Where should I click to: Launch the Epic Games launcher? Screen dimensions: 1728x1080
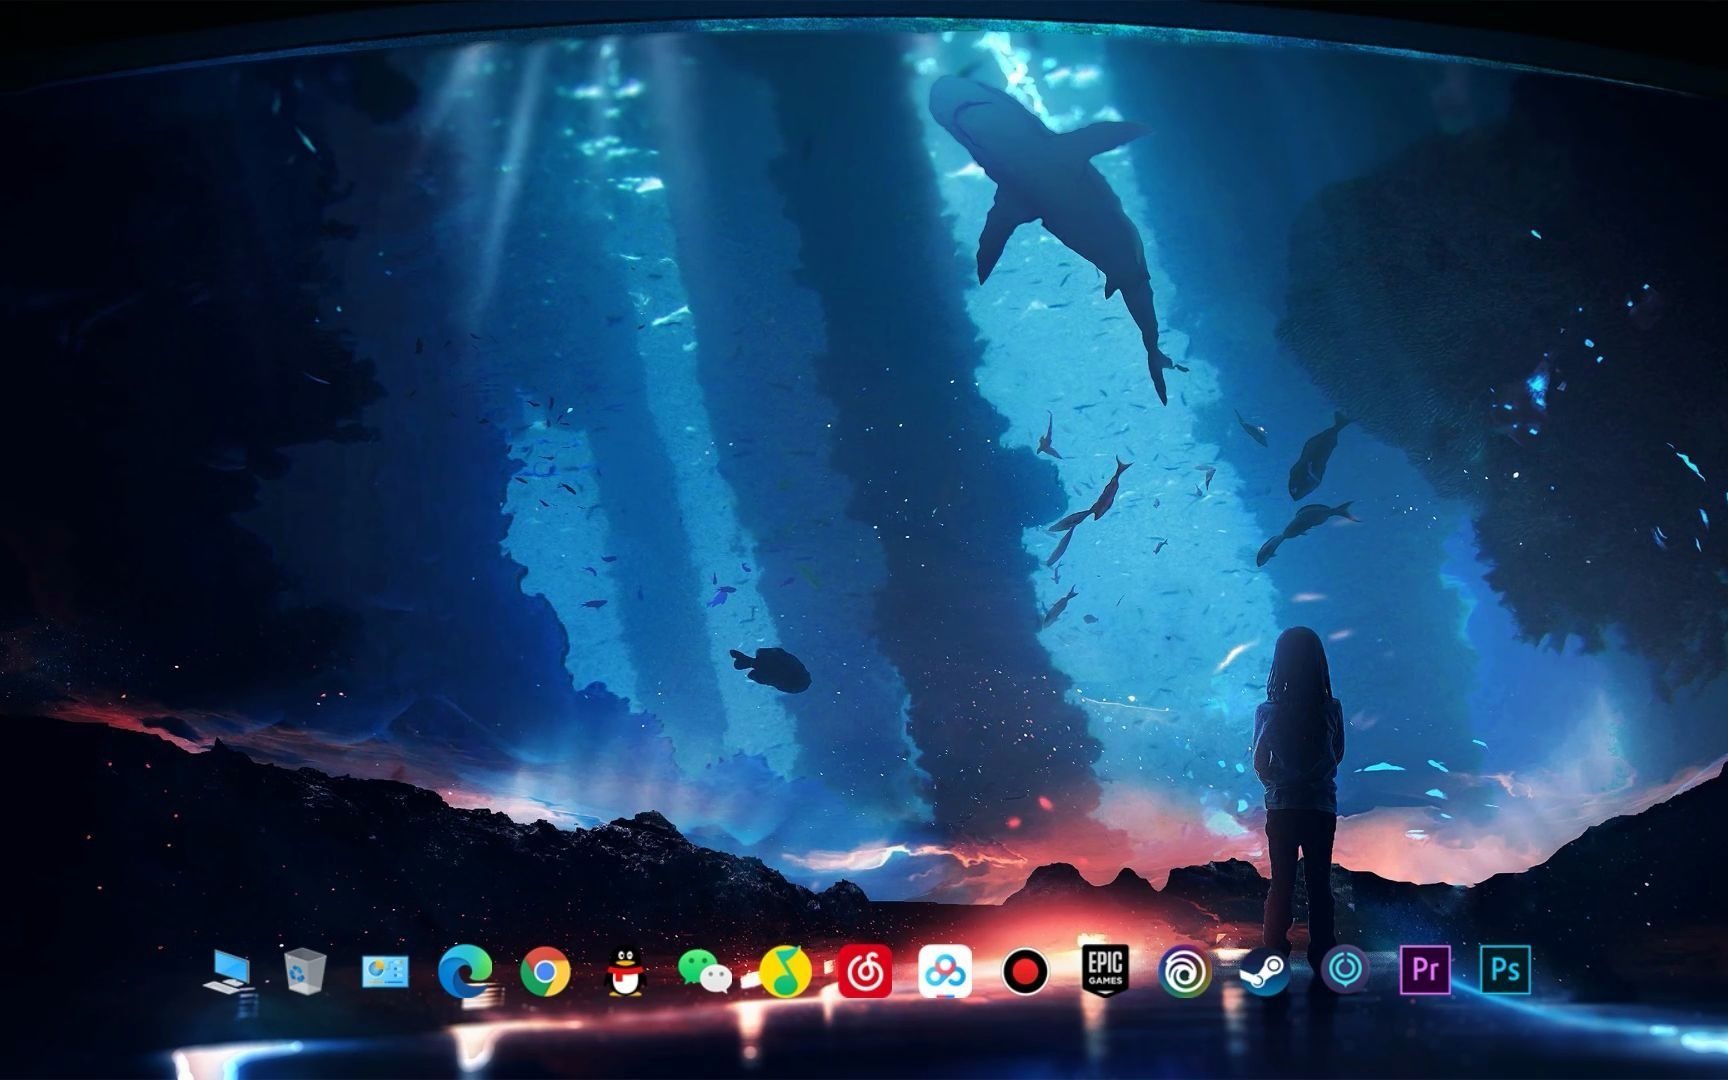(1104, 971)
